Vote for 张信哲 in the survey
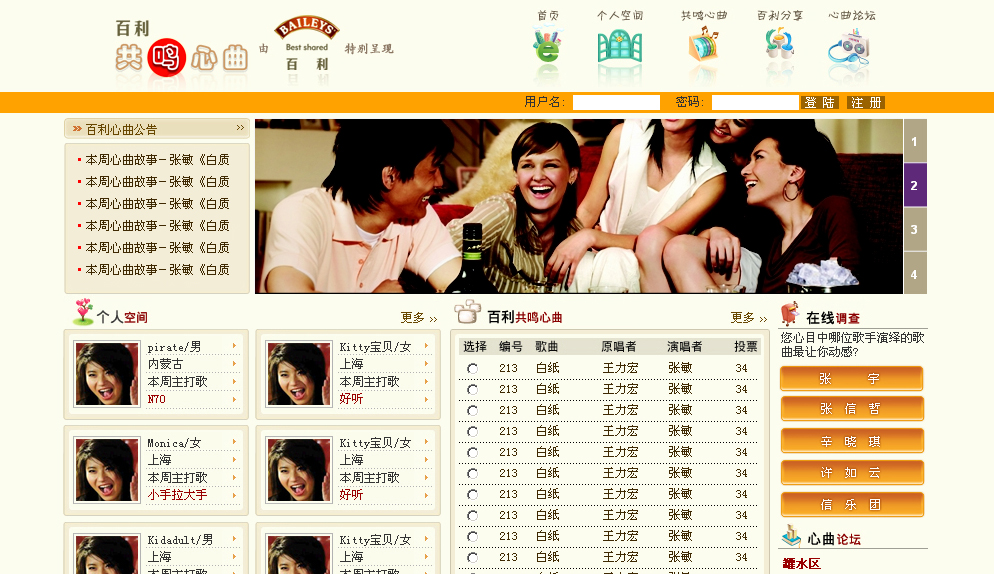The width and height of the screenshot is (994, 574). 851,409
